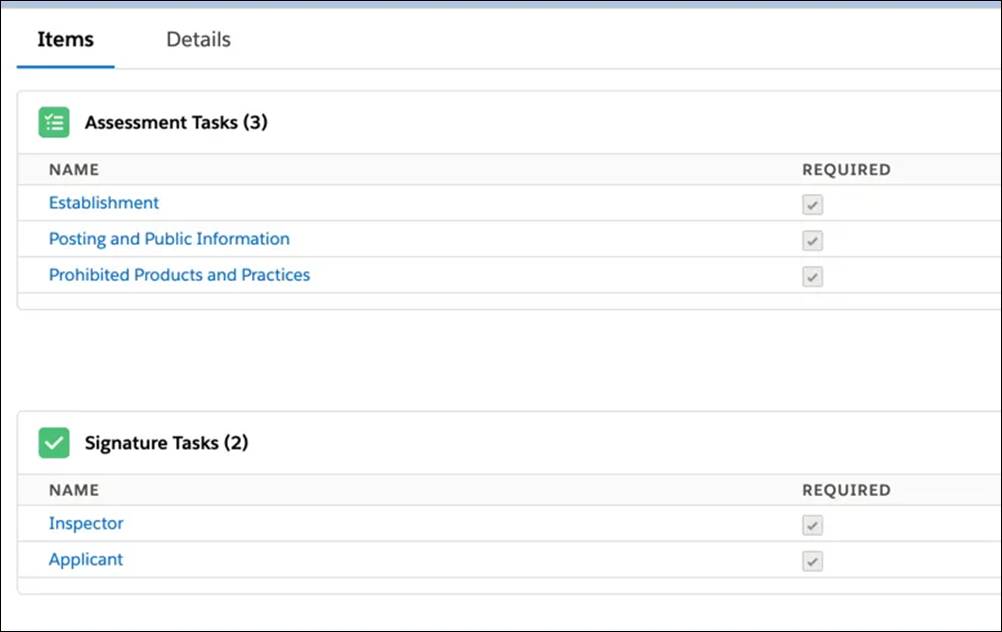Click the Signature Tasks checkmark icon
Viewport: 1002px width, 632px height.
[54, 443]
